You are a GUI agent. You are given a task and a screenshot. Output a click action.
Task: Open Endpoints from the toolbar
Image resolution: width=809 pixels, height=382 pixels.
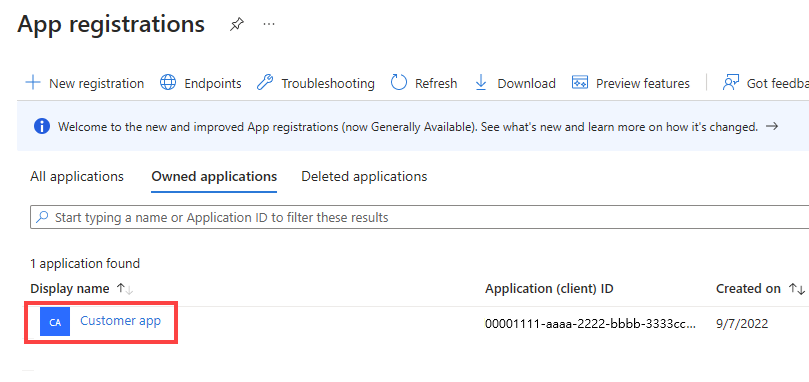pos(213,84)
